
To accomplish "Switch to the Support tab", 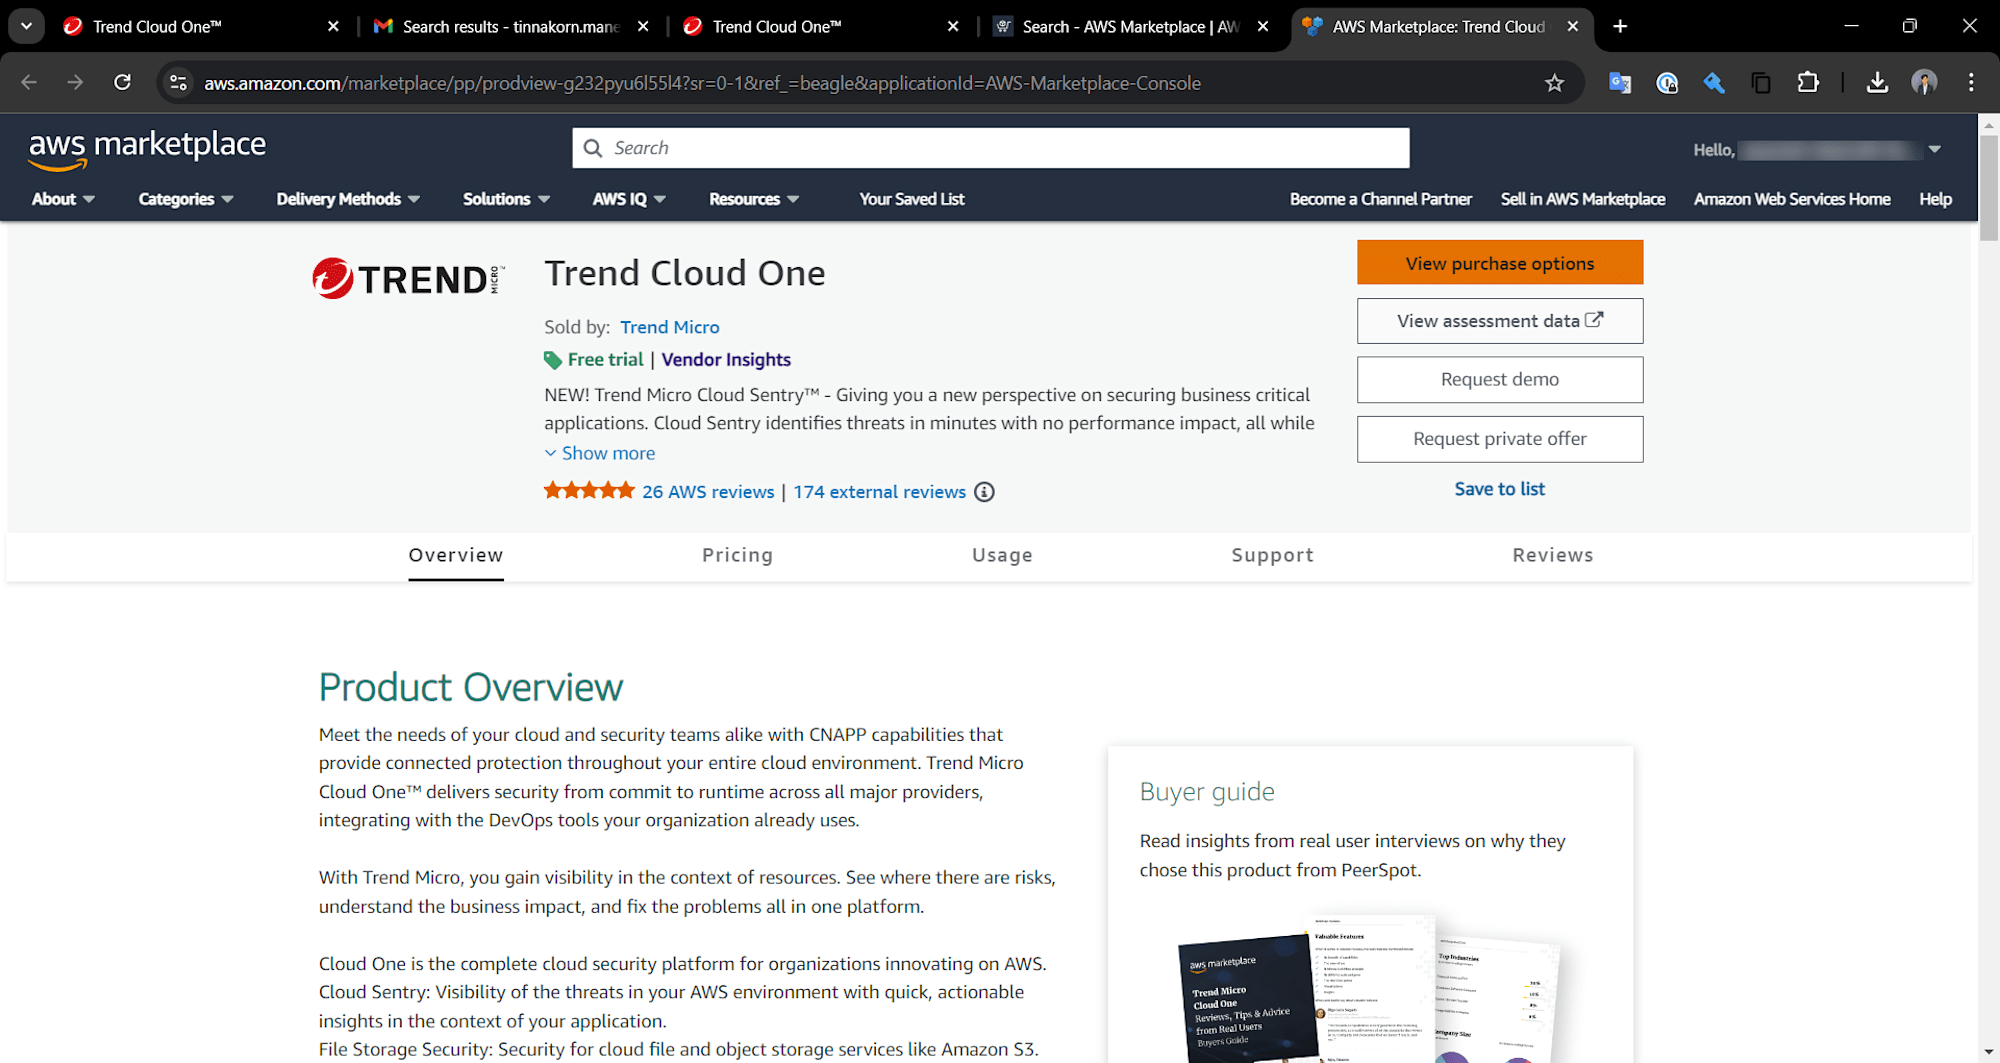I will coord(1273,555).
